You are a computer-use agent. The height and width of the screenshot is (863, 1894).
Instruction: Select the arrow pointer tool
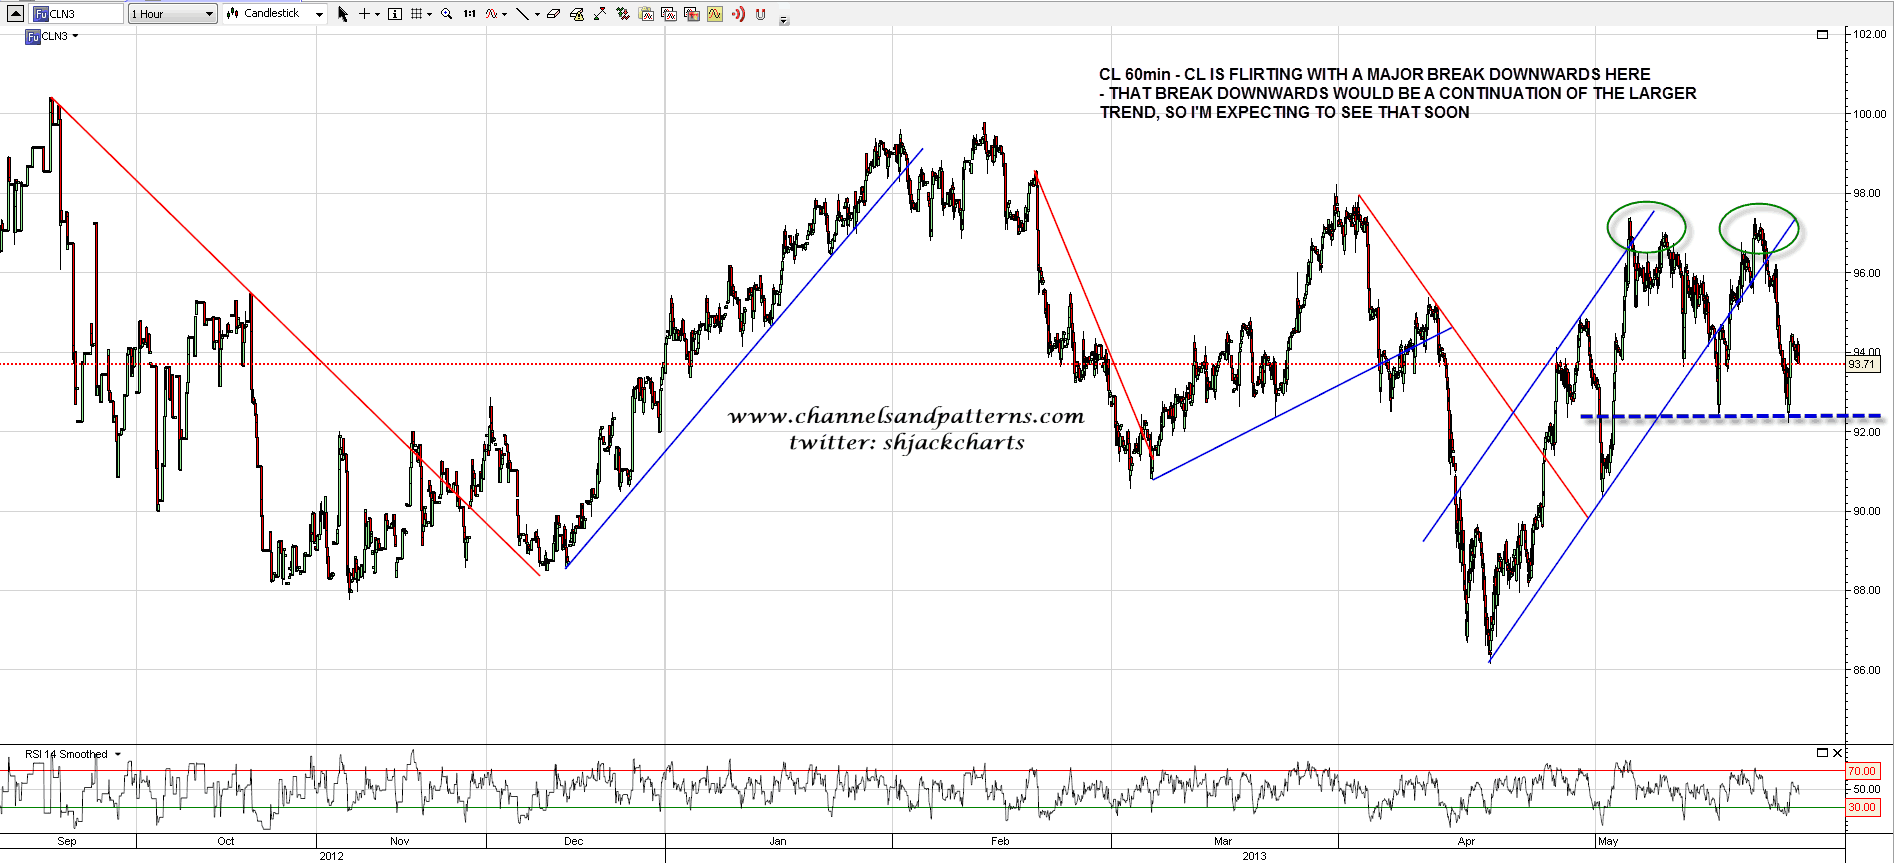[342, 14]
